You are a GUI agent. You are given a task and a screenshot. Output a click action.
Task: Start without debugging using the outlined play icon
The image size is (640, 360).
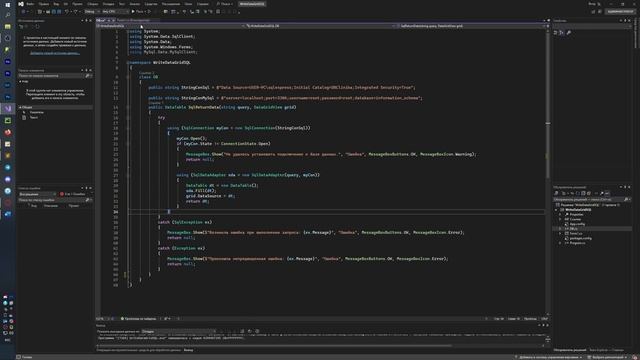149,11
